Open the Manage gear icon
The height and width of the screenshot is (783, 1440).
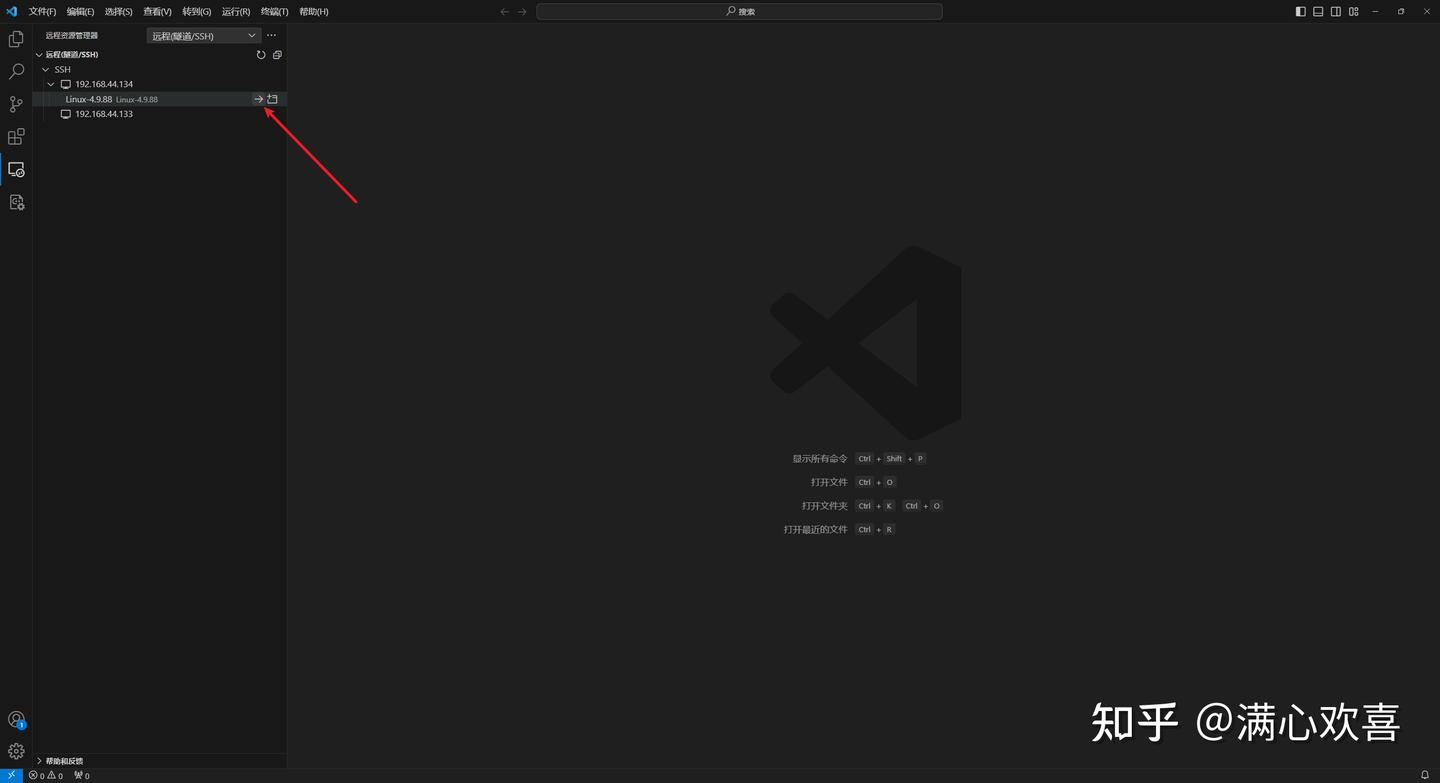[16, 751]
